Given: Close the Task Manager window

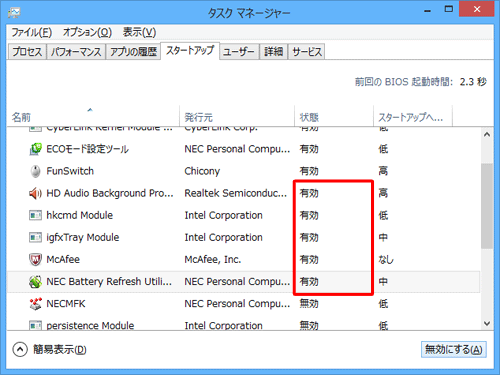Looking at the screenshot, I should pos(477,9).
